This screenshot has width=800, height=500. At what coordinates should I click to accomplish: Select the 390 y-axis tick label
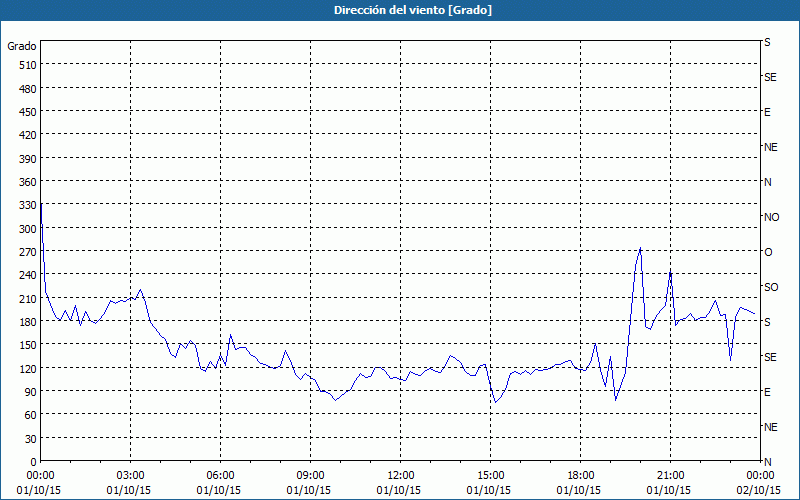[27, 159]
